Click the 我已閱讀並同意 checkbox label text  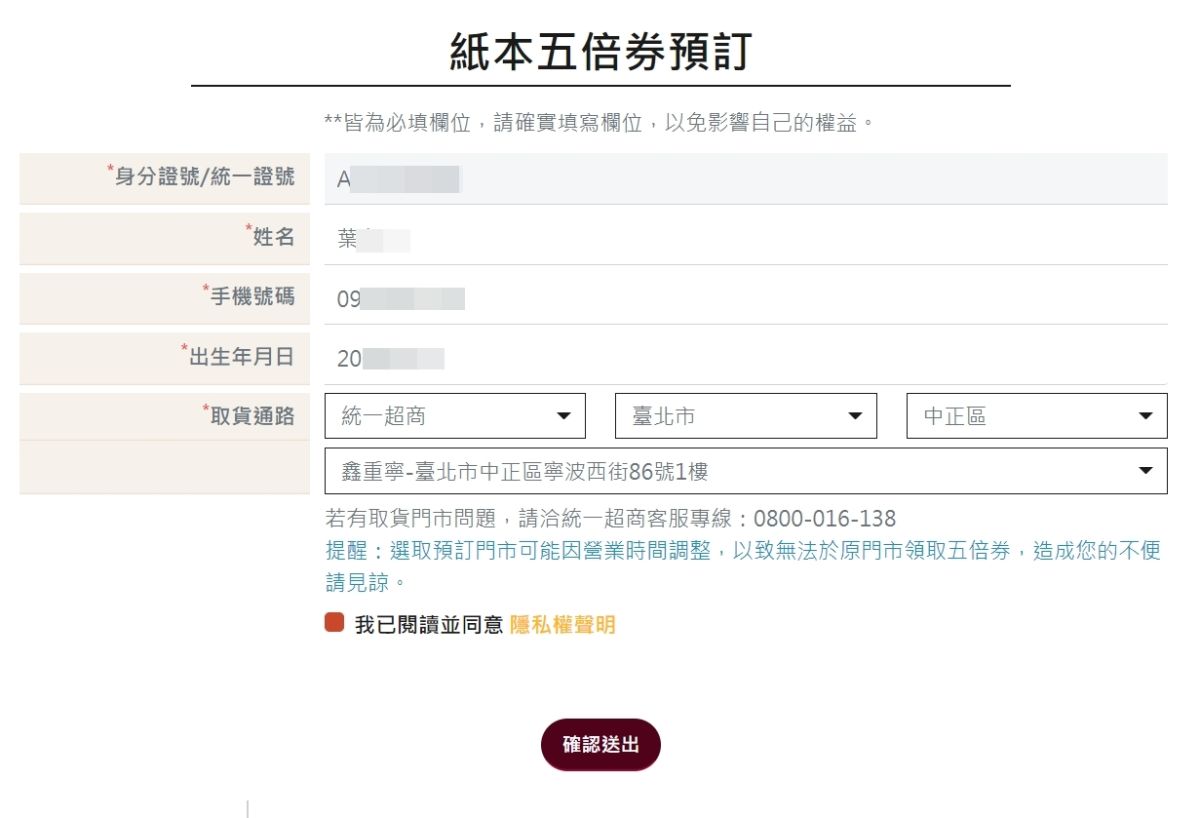pos(429,625)
